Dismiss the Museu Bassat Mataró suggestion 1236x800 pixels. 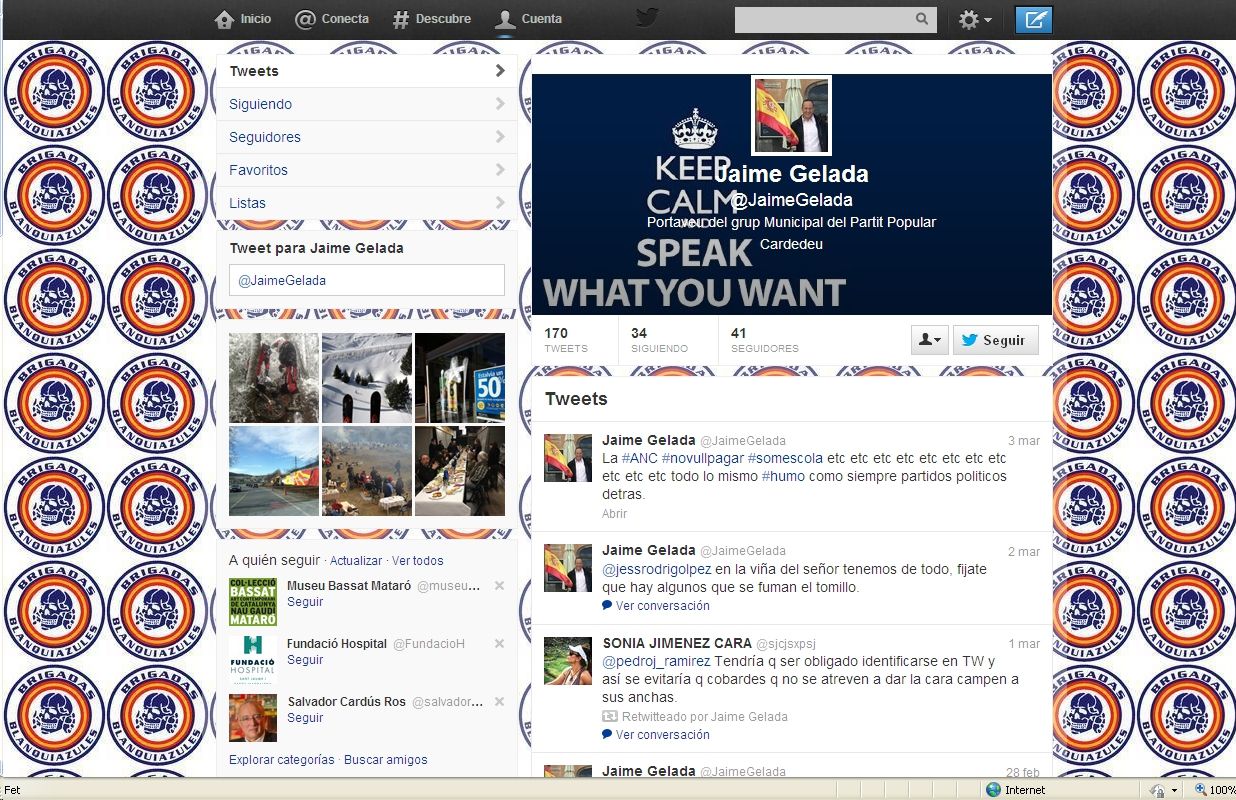500,586
